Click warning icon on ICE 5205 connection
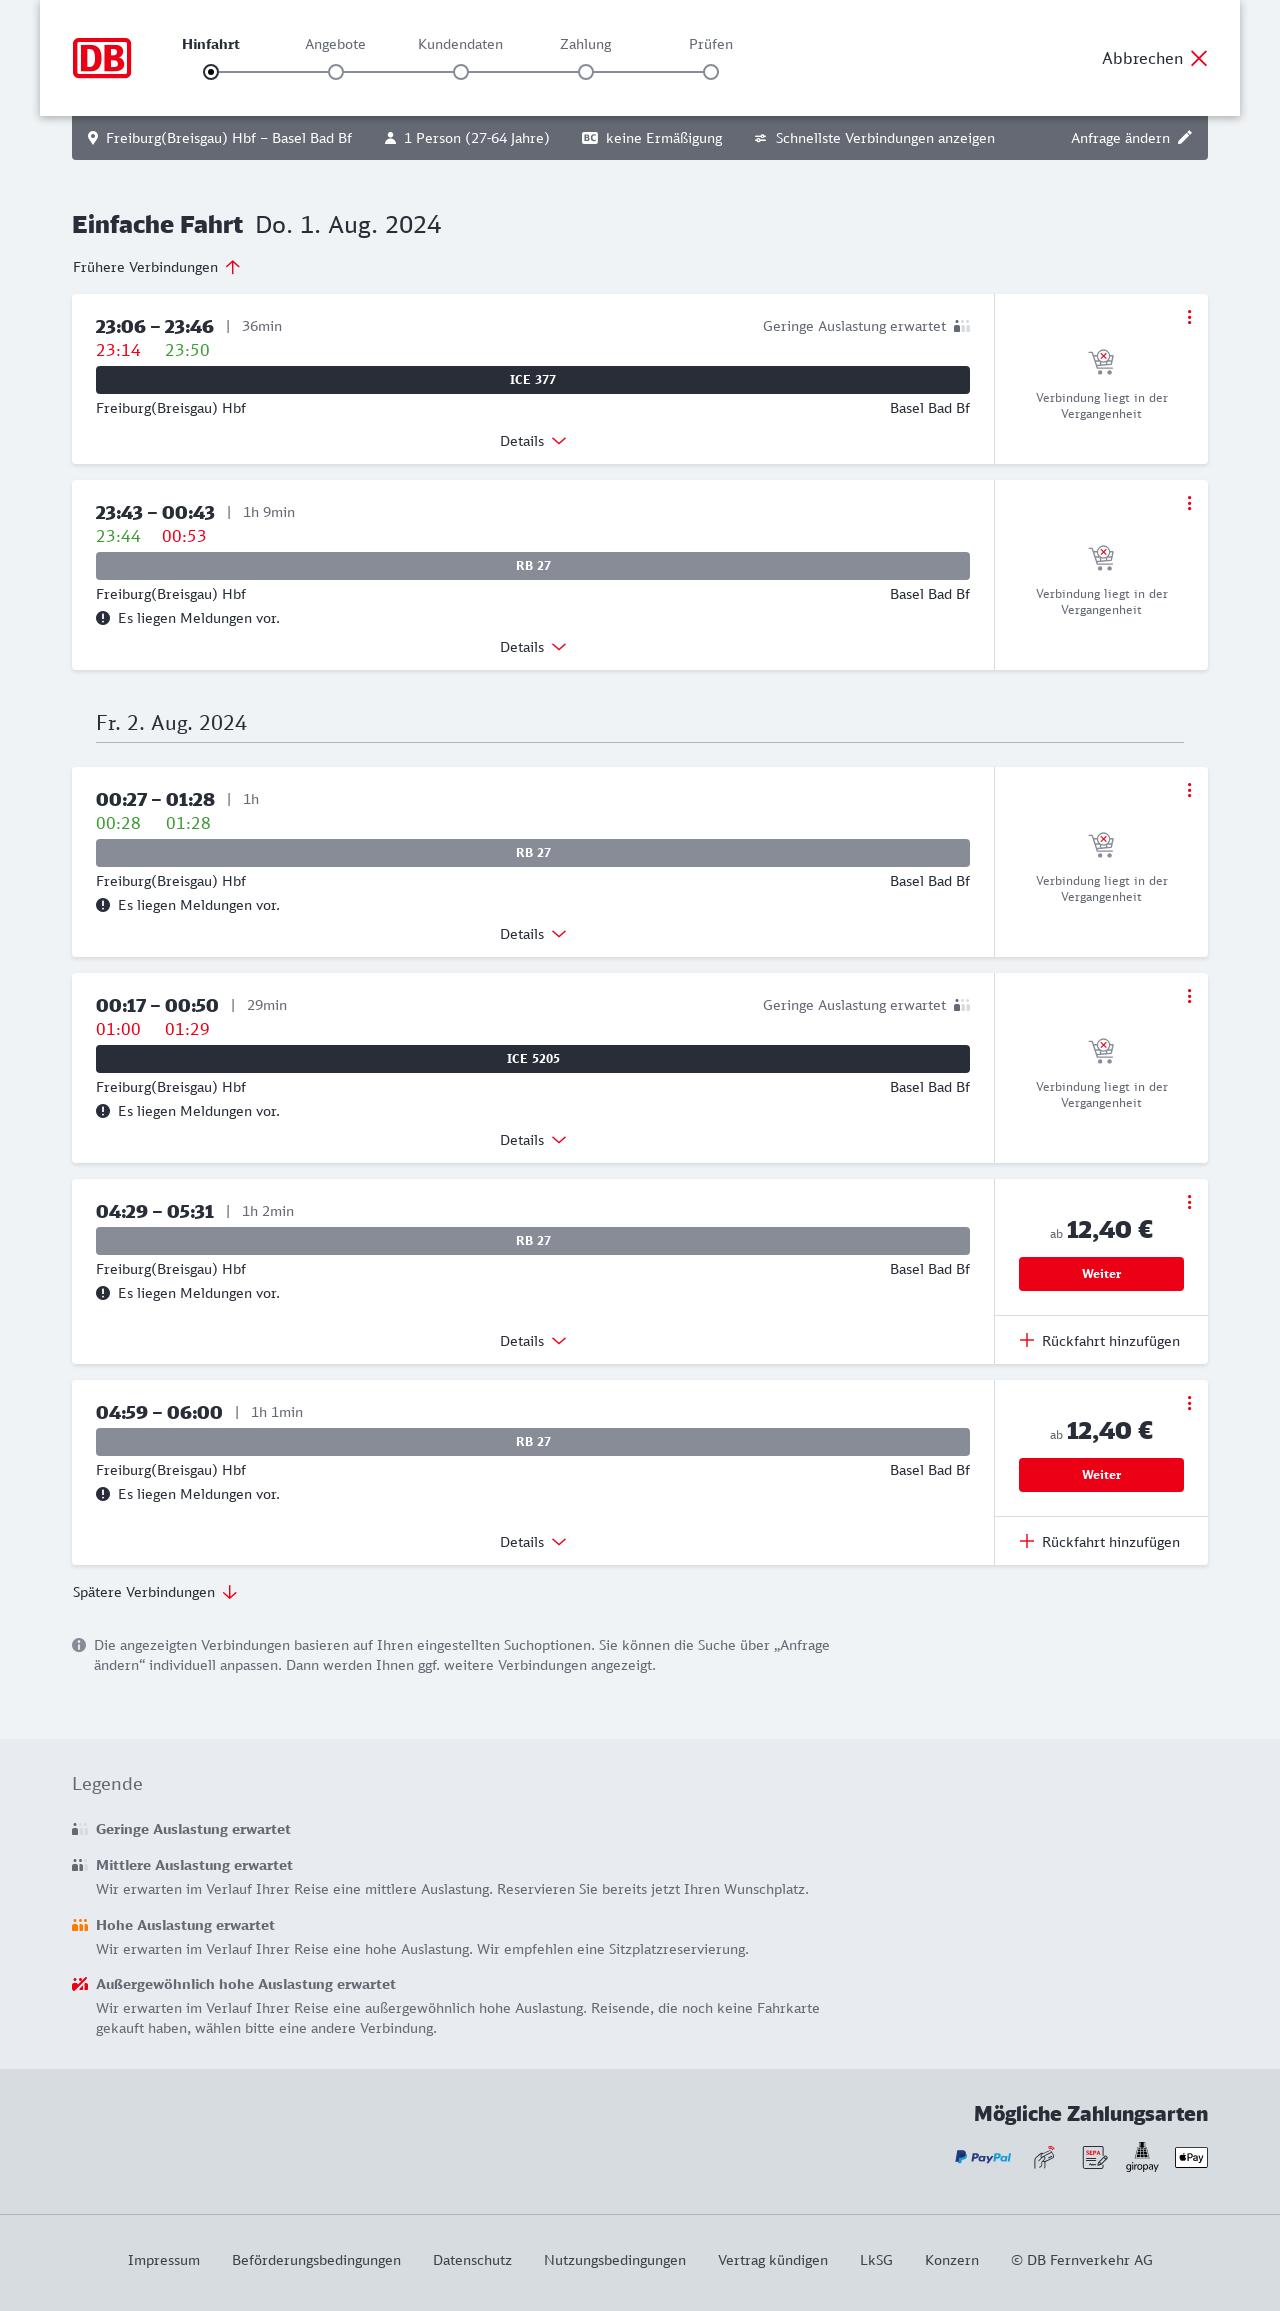 coord(103,1111)
